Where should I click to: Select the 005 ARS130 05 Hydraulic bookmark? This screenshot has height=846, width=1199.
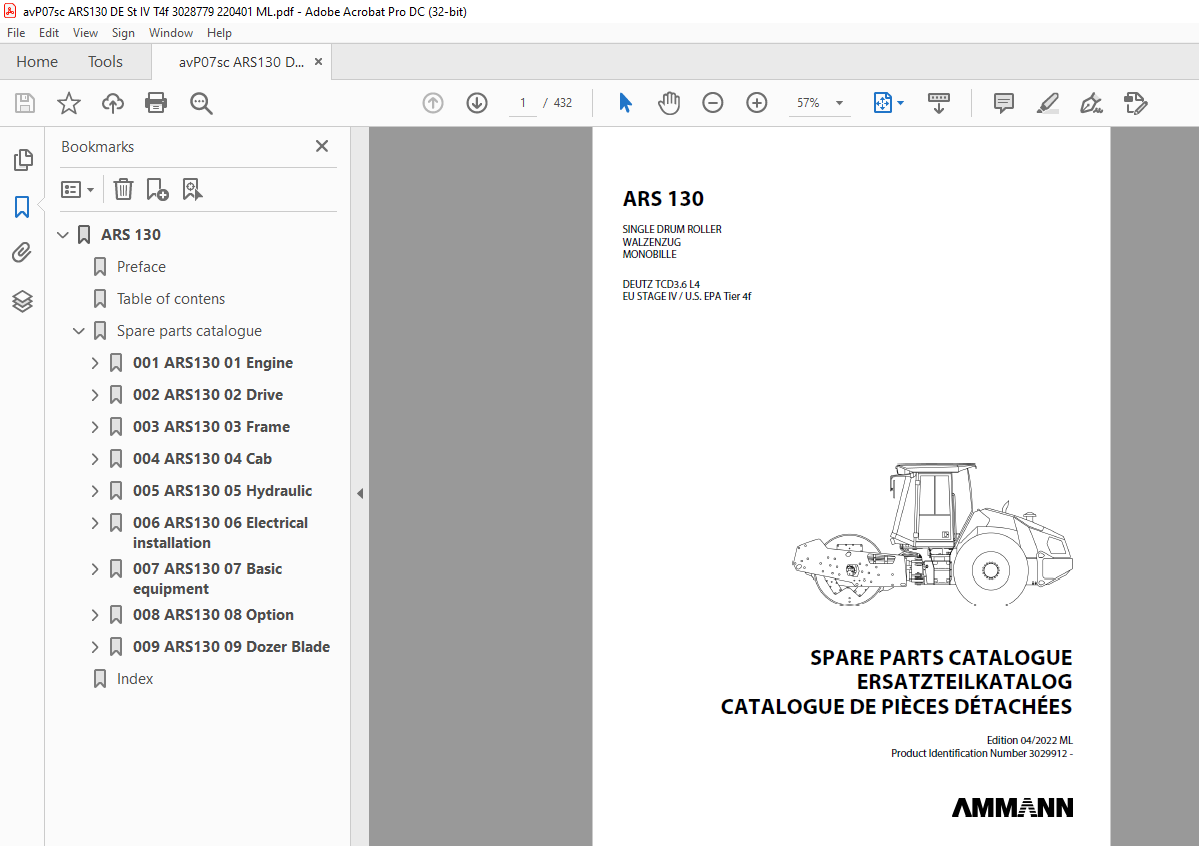(x=223, y=491)
